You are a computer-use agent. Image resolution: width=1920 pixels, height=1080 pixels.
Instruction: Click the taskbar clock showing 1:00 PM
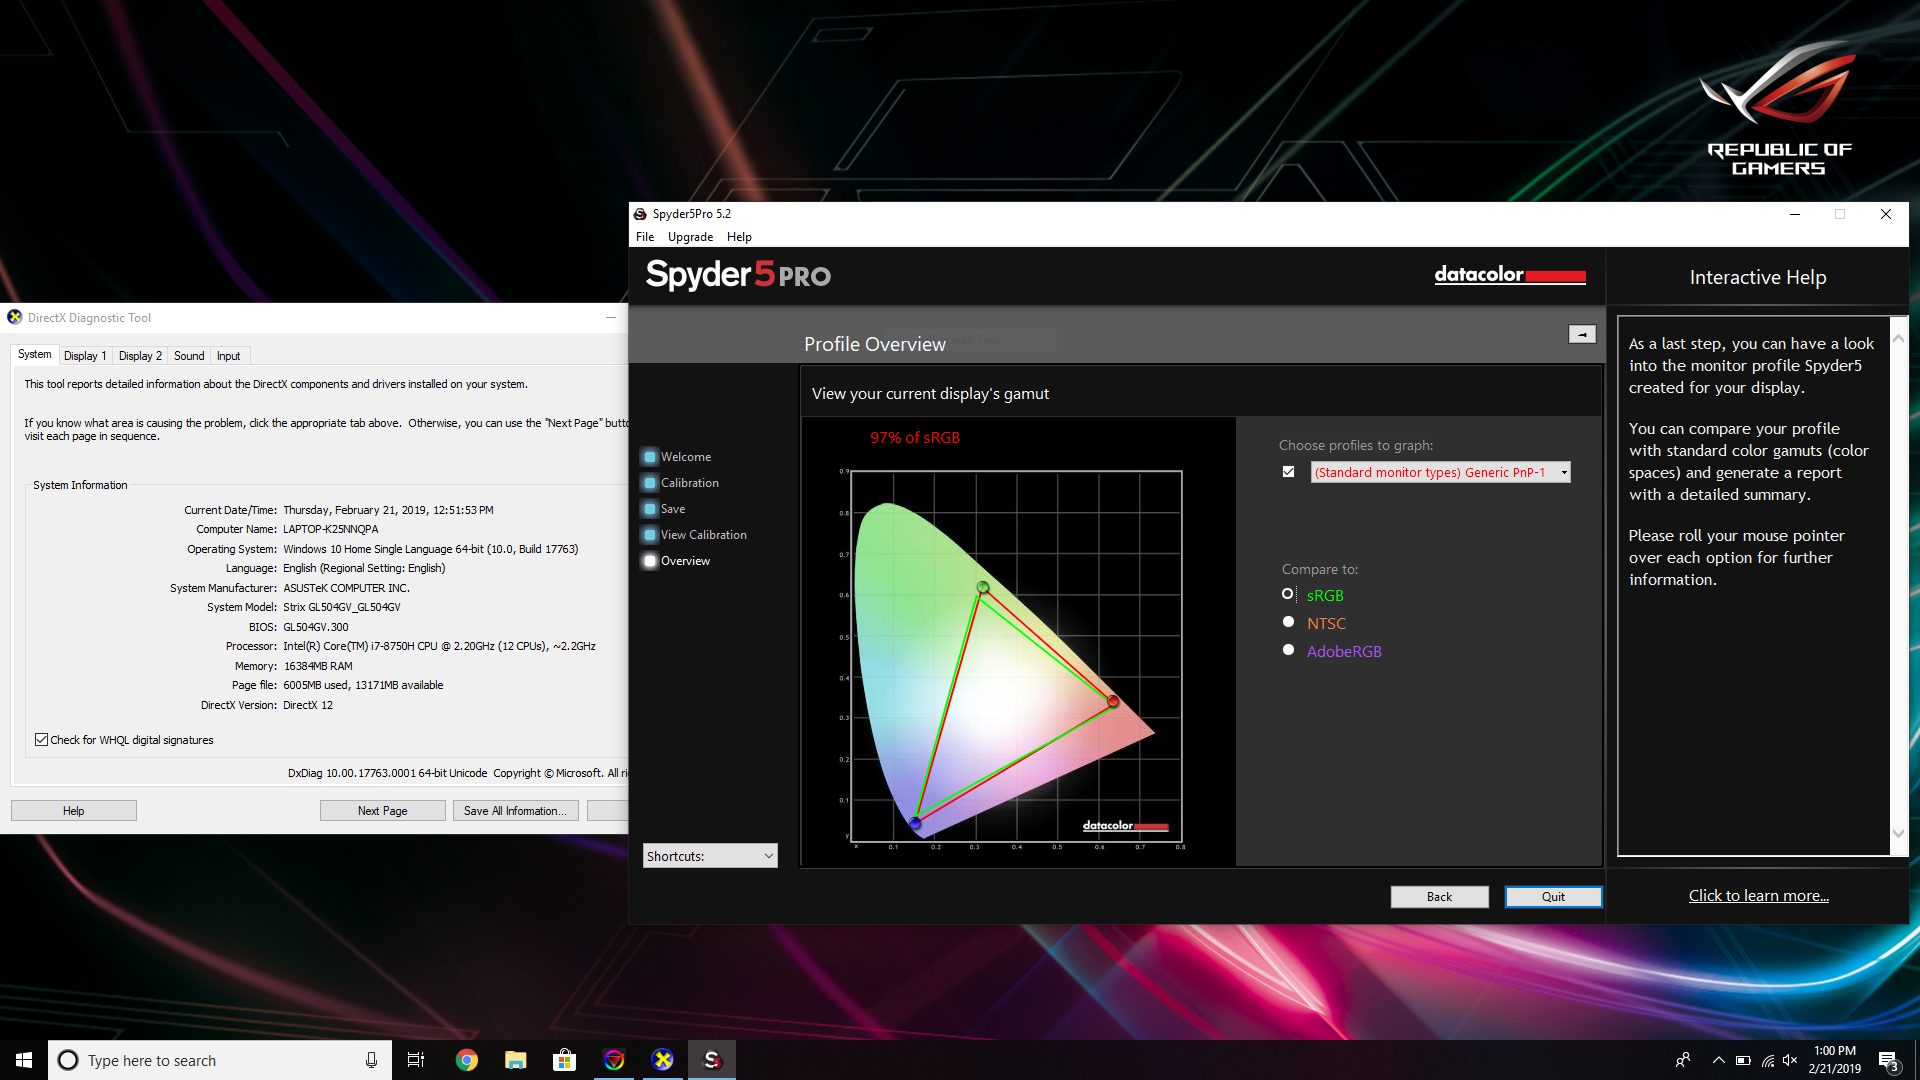[x=1834, y=1060]
